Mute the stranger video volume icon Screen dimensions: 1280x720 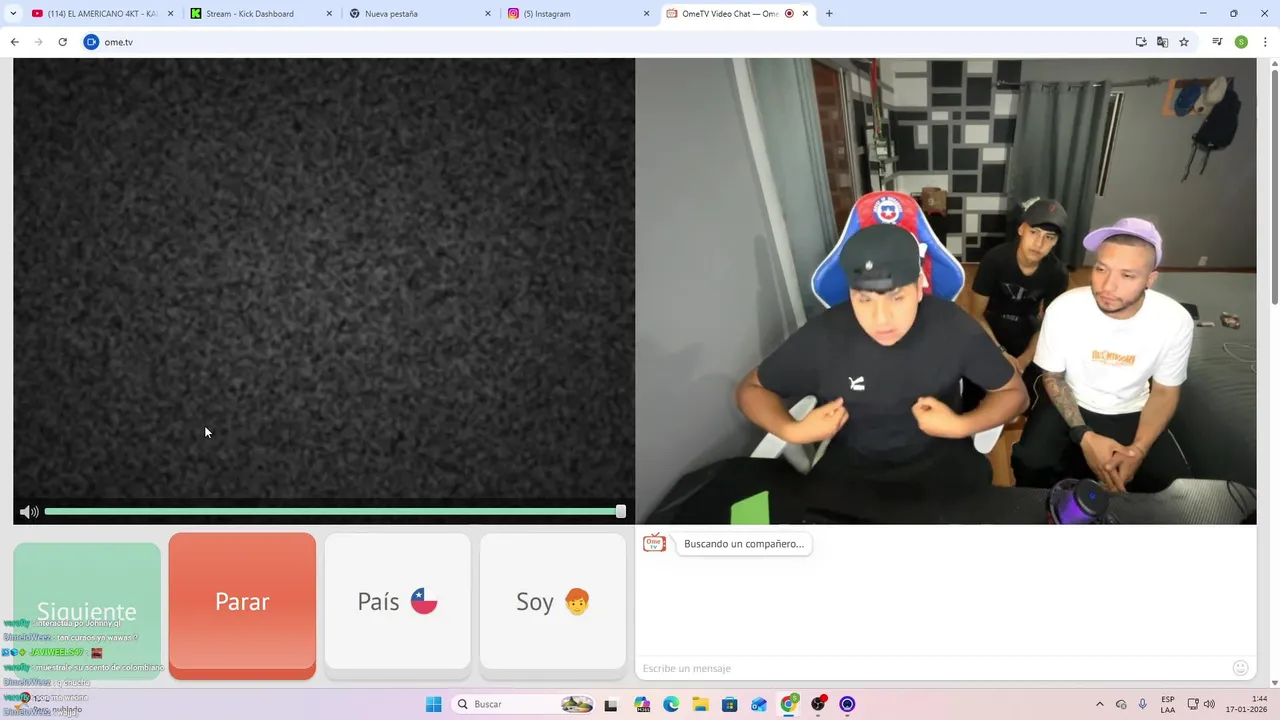tap(29, 512)
